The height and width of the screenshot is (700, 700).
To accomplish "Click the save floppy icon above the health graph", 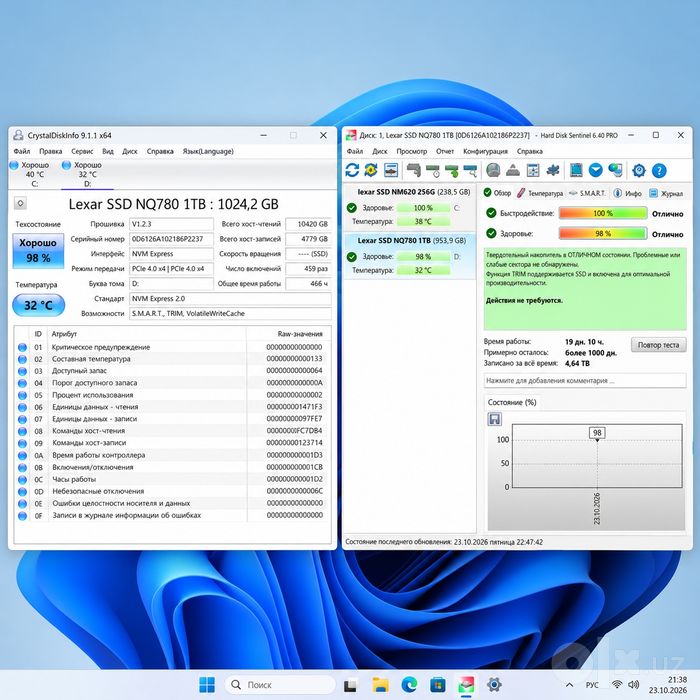I will [494, 419].
